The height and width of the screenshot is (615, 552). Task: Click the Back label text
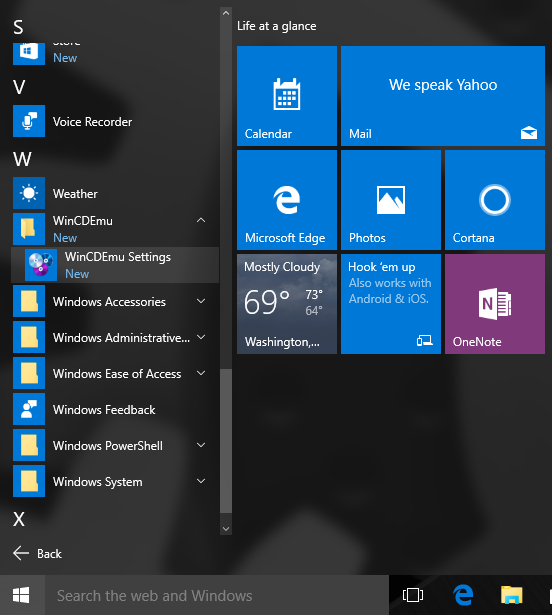tap(49, 554)
